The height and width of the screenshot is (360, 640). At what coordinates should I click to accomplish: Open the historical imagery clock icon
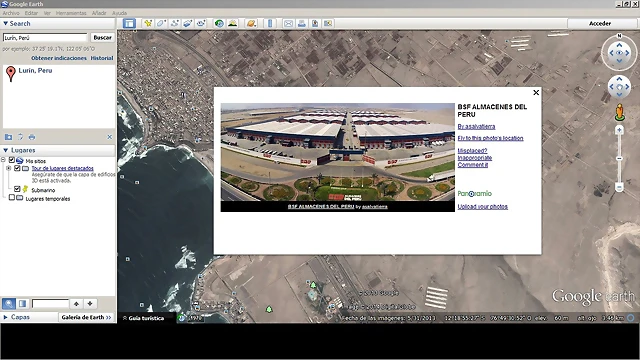coord(219,24)
